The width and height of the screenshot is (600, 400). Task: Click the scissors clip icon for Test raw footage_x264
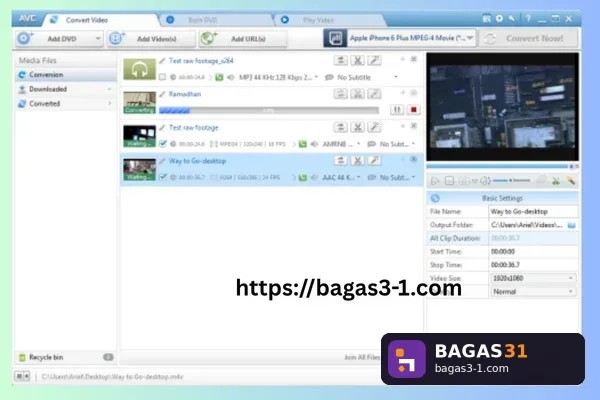tap(357, 60)
